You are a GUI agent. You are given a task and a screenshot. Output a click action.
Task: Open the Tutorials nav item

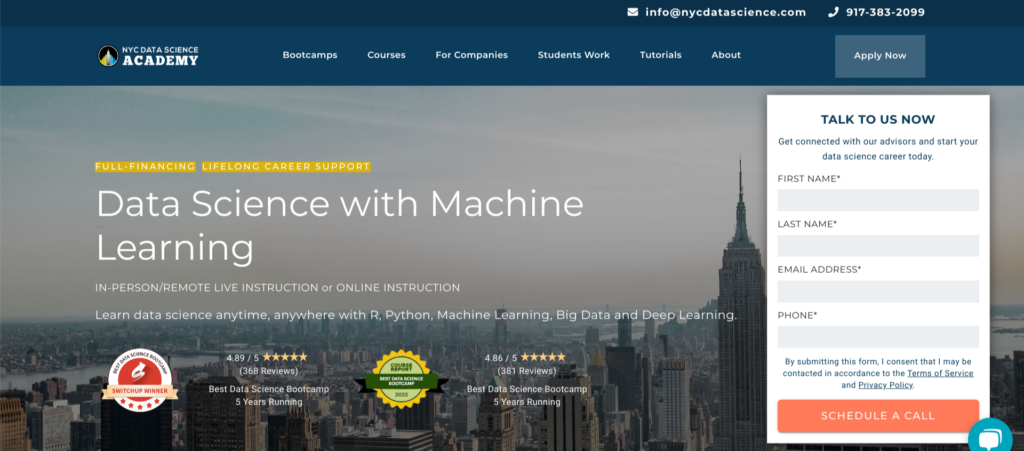(661, 55)
